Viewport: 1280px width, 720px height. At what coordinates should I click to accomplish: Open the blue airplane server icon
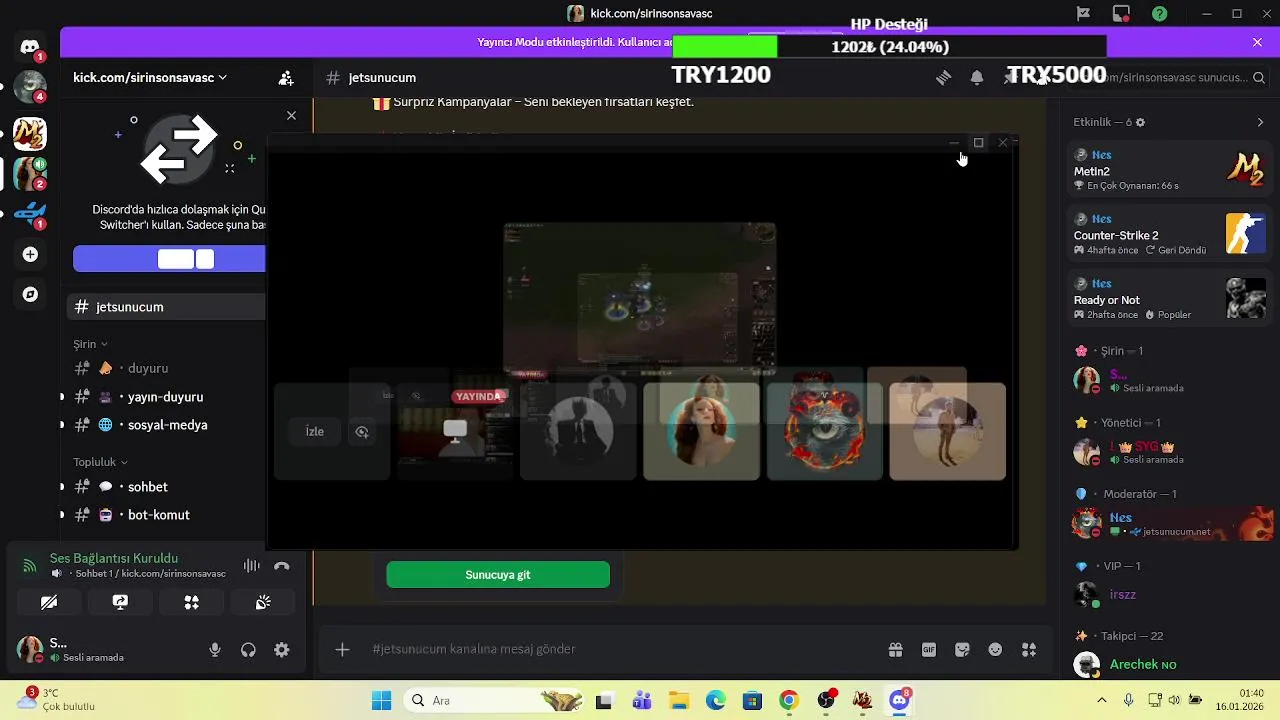pyautogui.click(x=30, y=213)
